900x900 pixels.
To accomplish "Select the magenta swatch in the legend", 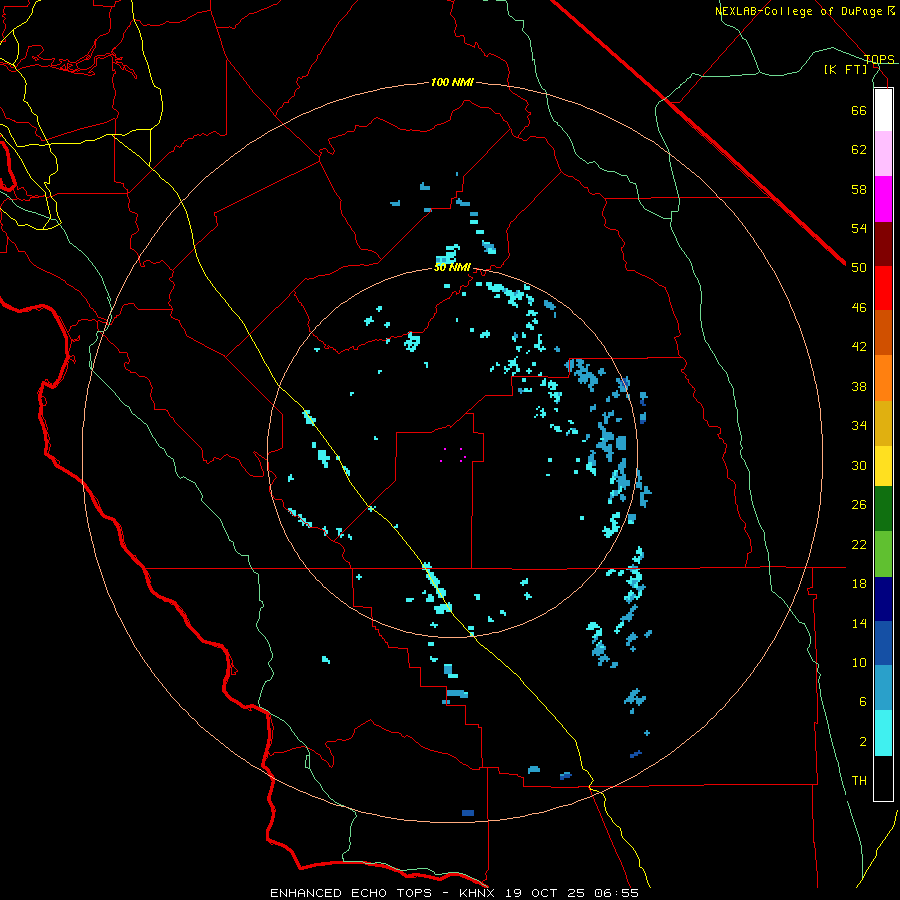I will (x=883, y=199).
